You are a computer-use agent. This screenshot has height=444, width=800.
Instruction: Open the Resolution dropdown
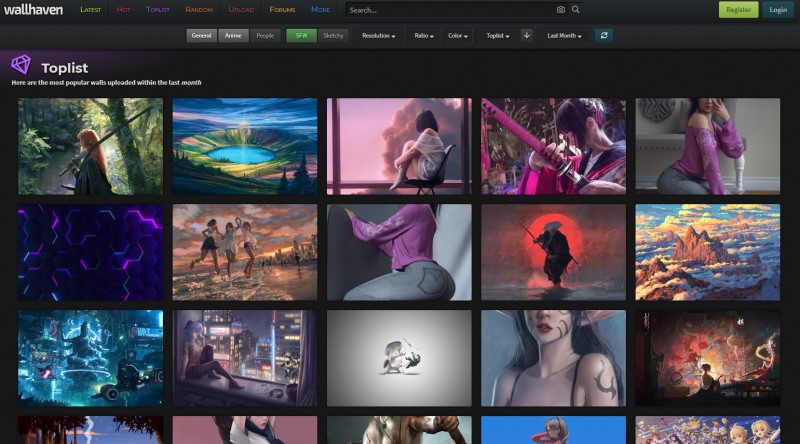coord(378,35)
